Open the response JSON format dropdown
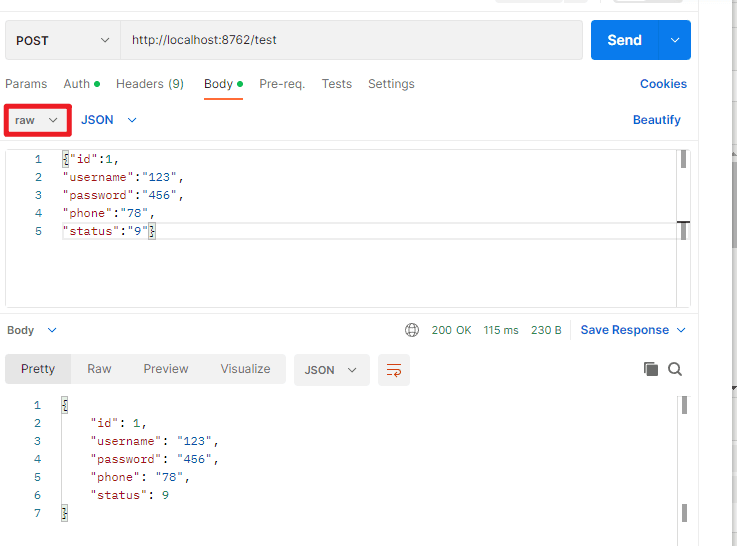This screenshot has height=546, width=737. [x=332, y=370]
